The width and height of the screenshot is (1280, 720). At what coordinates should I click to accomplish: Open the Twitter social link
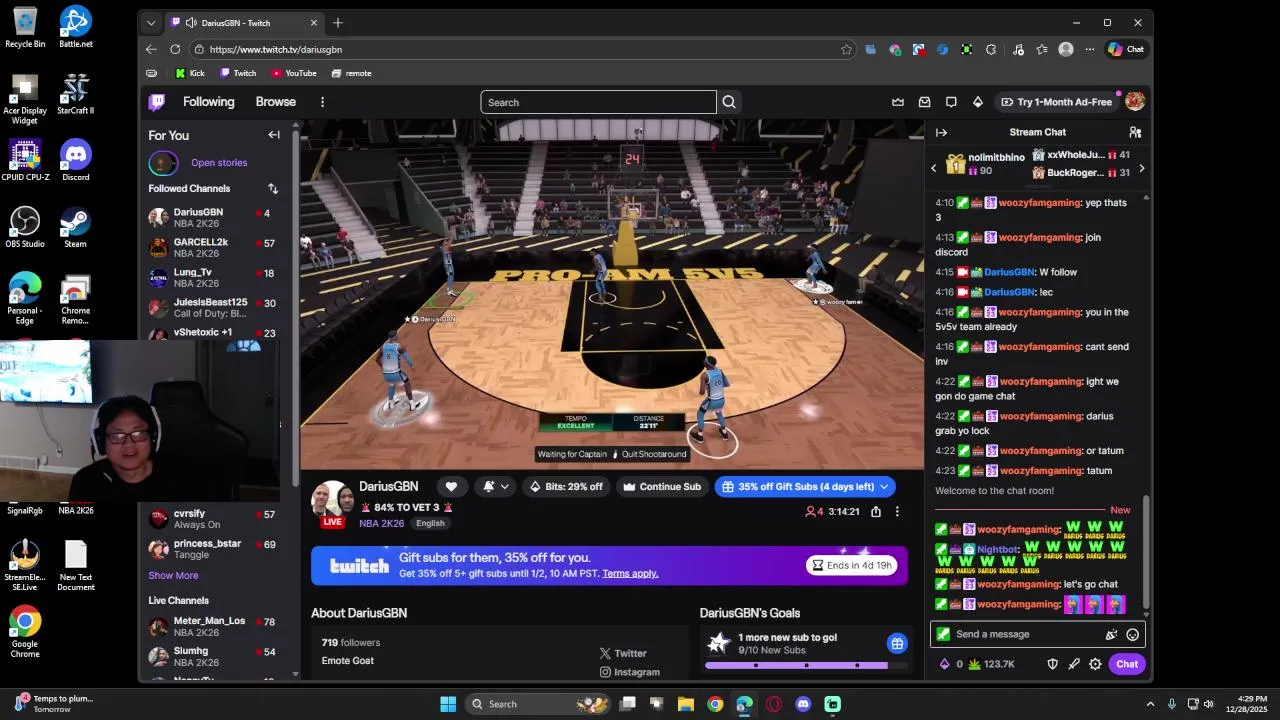(623, 653)
